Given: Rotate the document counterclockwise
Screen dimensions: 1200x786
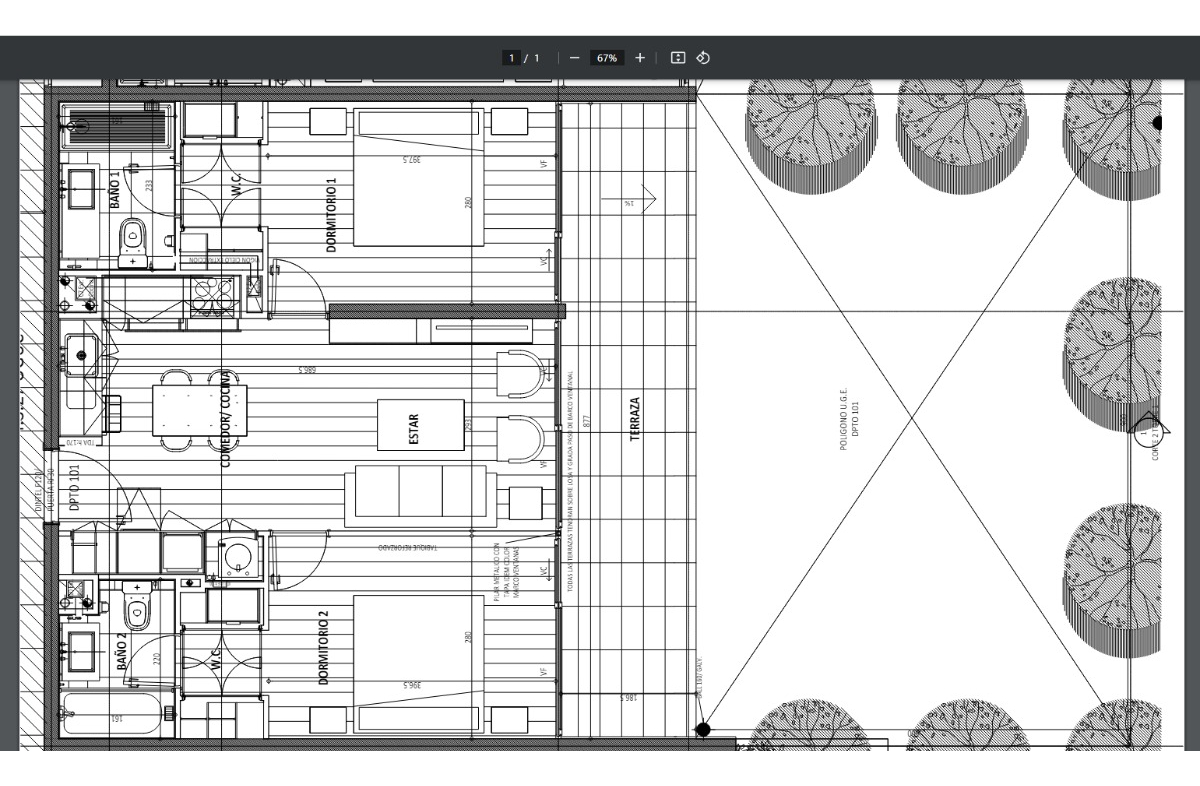Looking at the screenshot, I should (x=703, y=58).
